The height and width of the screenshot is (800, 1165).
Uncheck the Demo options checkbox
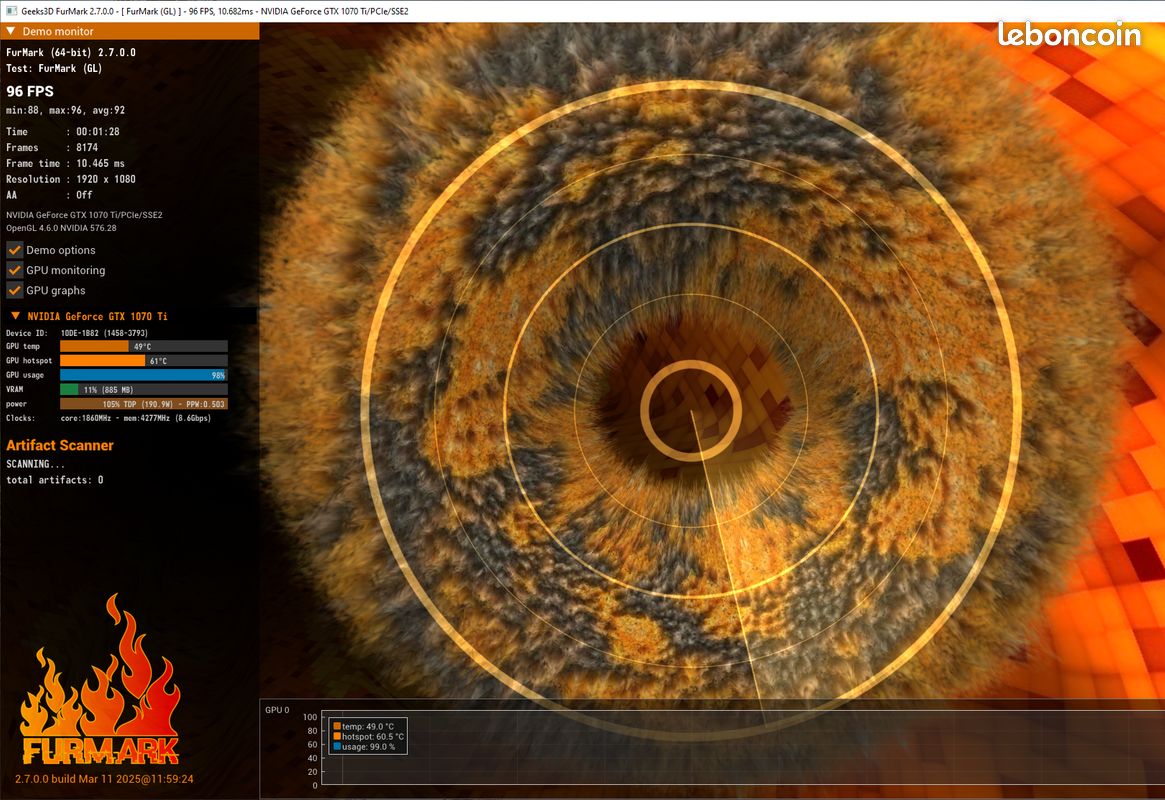[14, 250]
